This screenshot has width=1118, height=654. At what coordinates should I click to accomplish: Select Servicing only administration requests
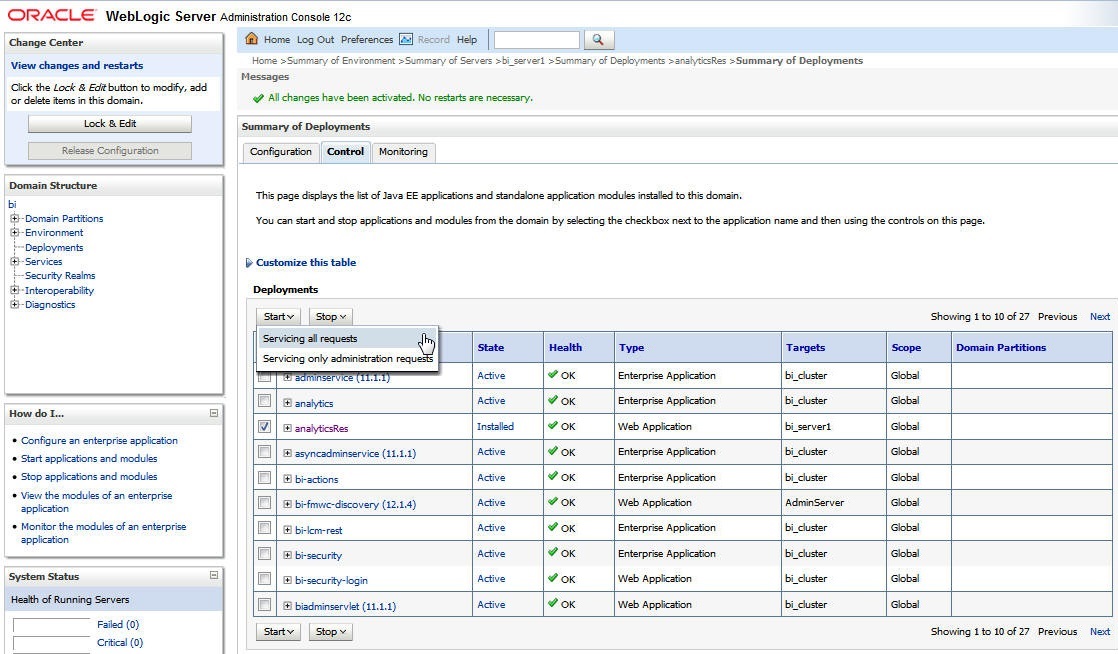click(347, 359)
